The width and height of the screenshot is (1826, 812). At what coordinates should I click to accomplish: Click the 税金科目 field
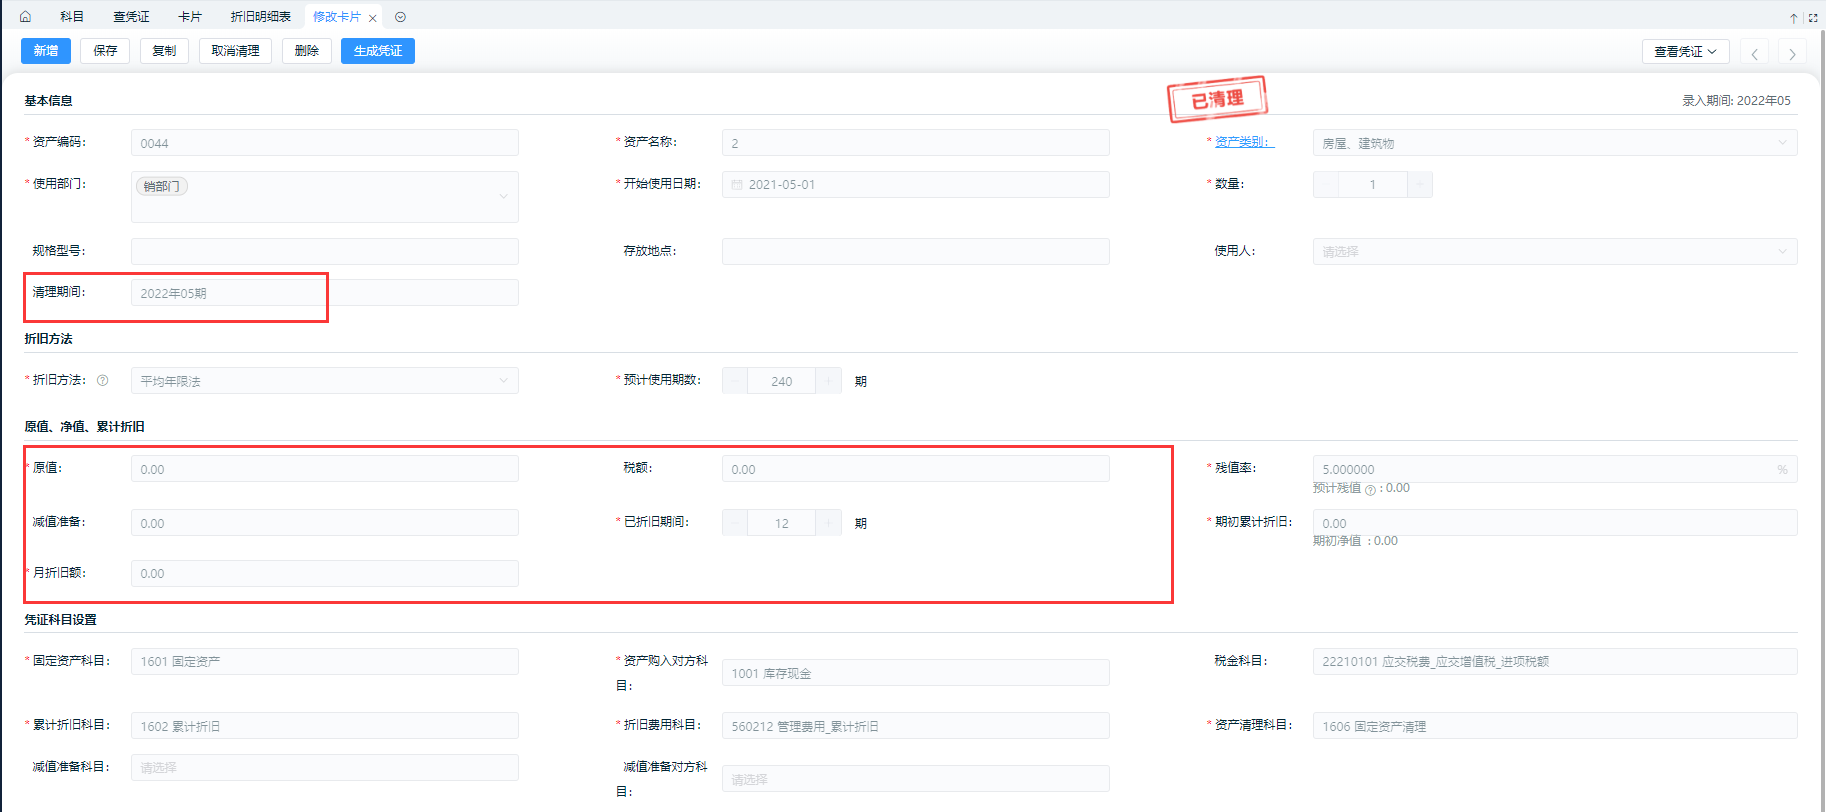[x=1555, y=662]
